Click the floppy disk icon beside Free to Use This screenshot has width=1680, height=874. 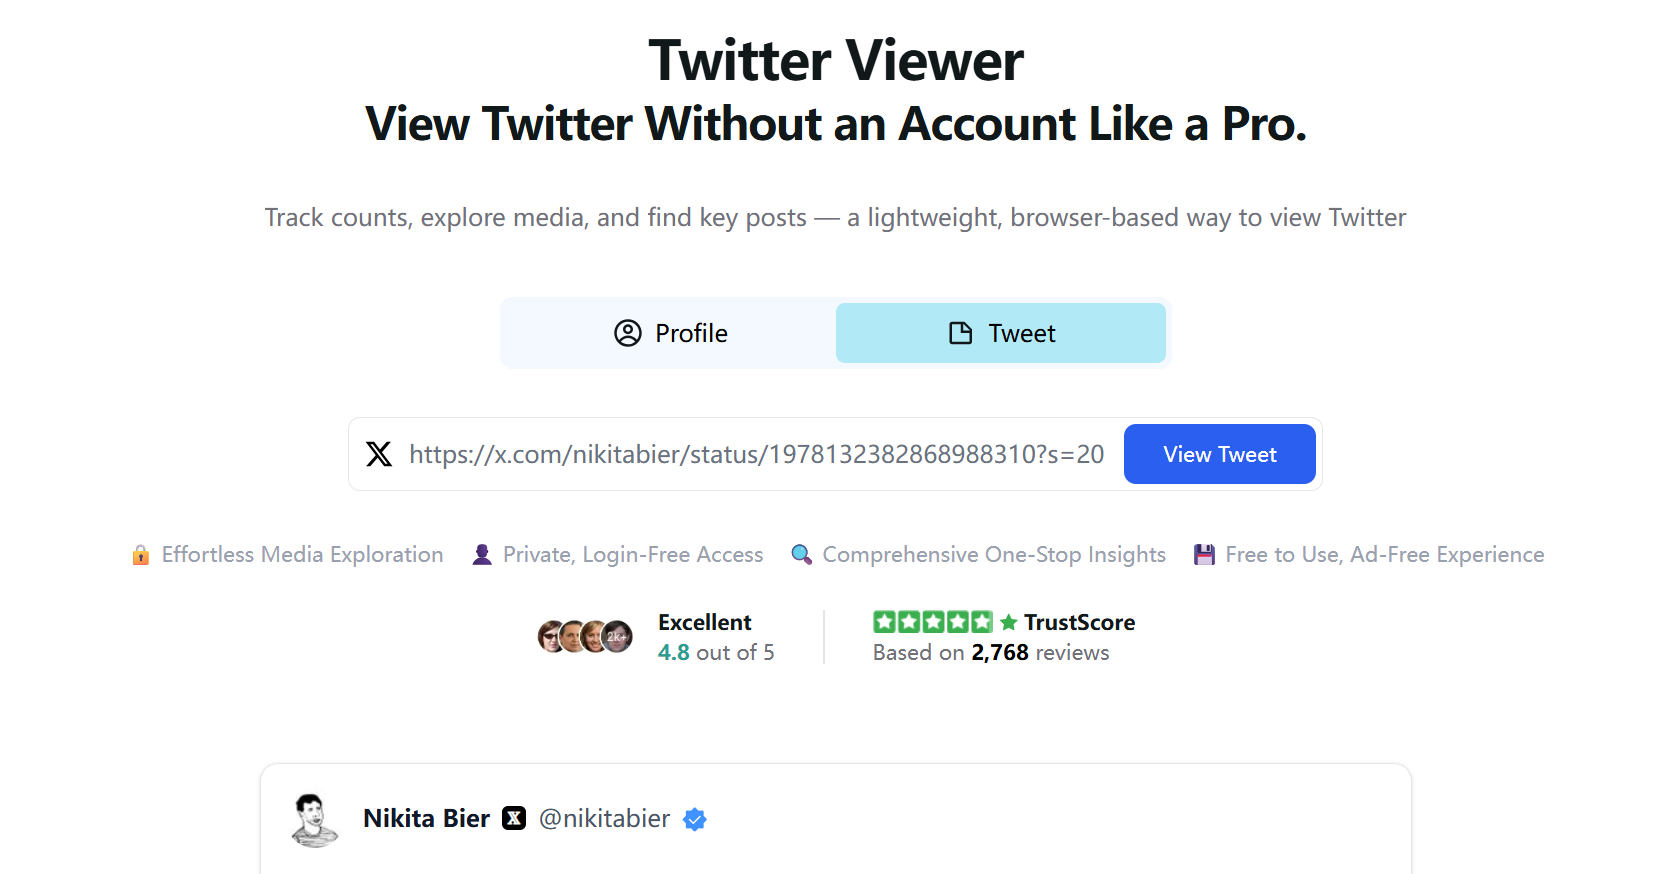pos(1204,555)
